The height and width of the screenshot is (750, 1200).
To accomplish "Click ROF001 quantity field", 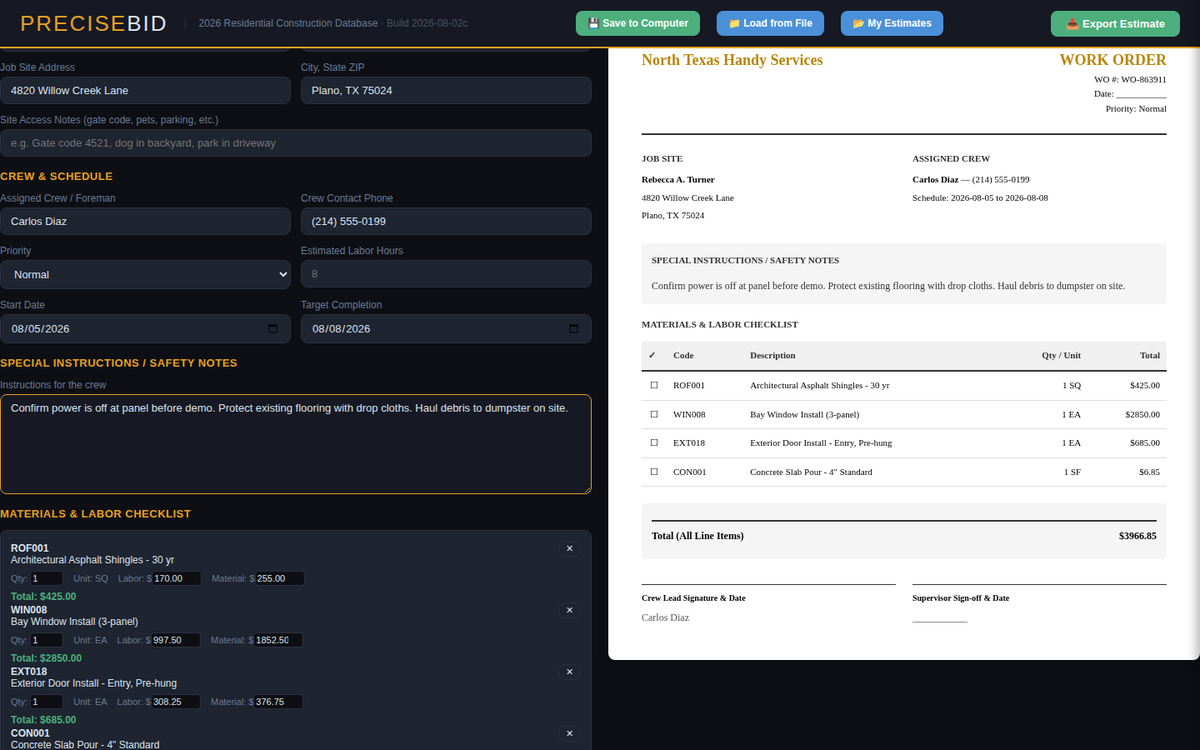I will 47,578.
